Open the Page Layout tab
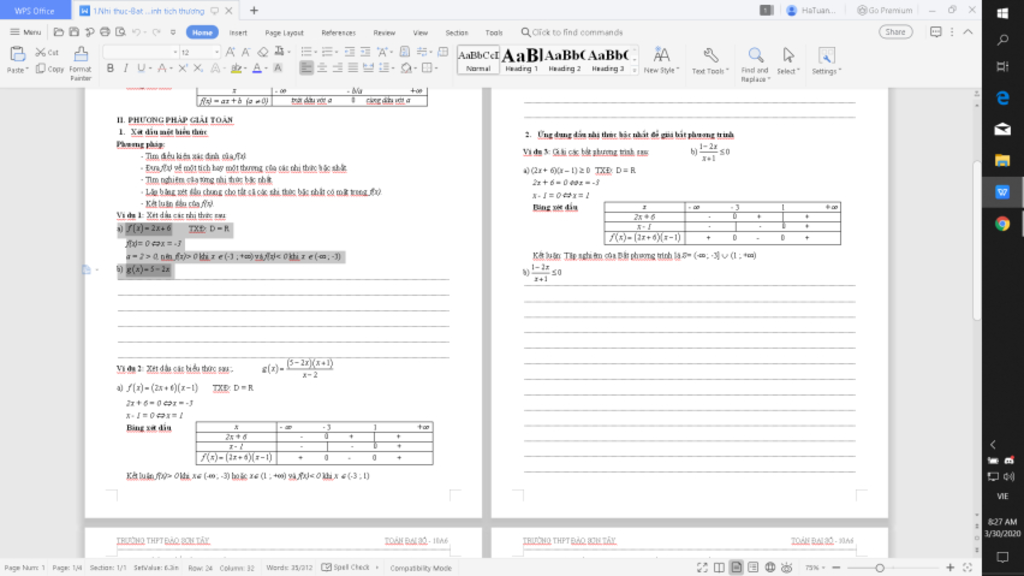Screen dimensions: 1024x576 284,33
